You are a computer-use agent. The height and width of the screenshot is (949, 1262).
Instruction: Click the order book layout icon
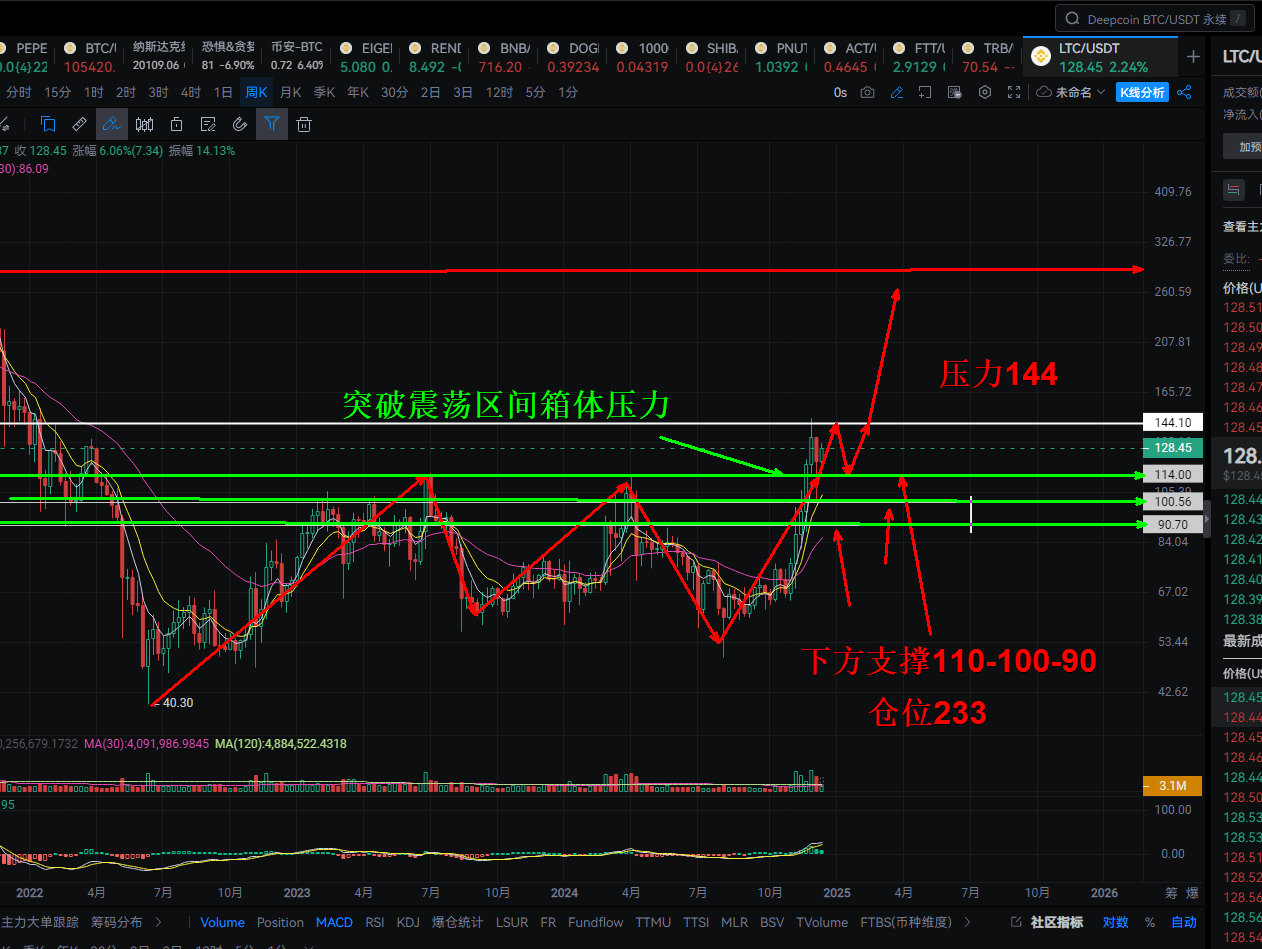[x=1234, y=189]
